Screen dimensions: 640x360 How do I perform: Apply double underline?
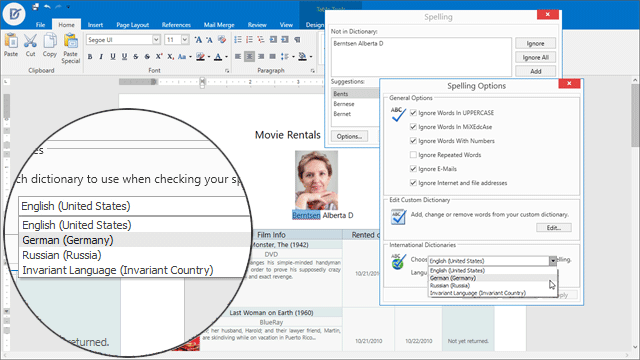124,57
